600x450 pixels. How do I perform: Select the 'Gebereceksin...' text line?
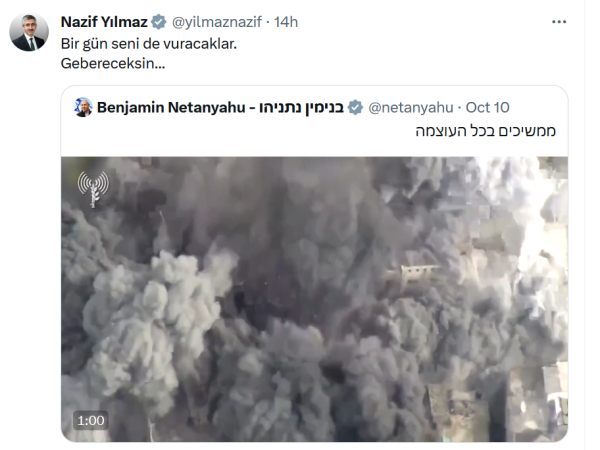point(113,63)
